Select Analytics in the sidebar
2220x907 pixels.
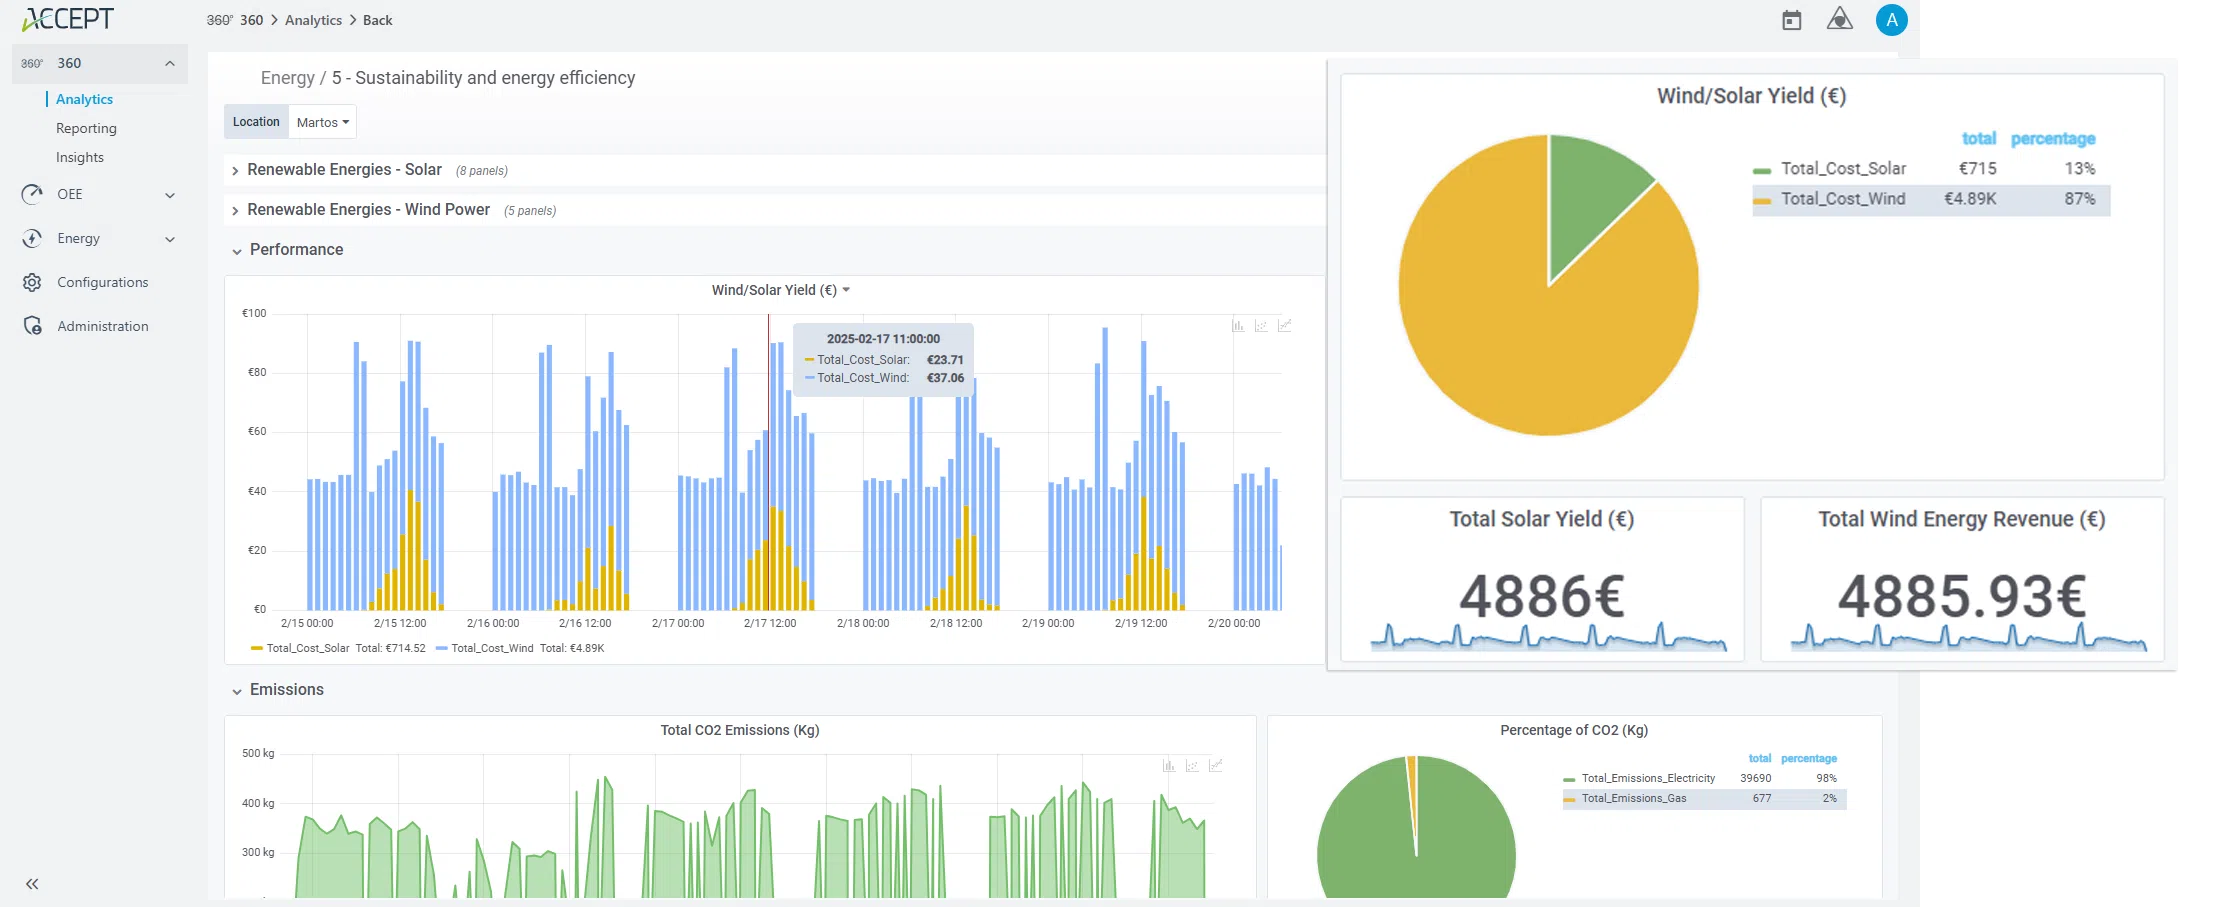84,99
